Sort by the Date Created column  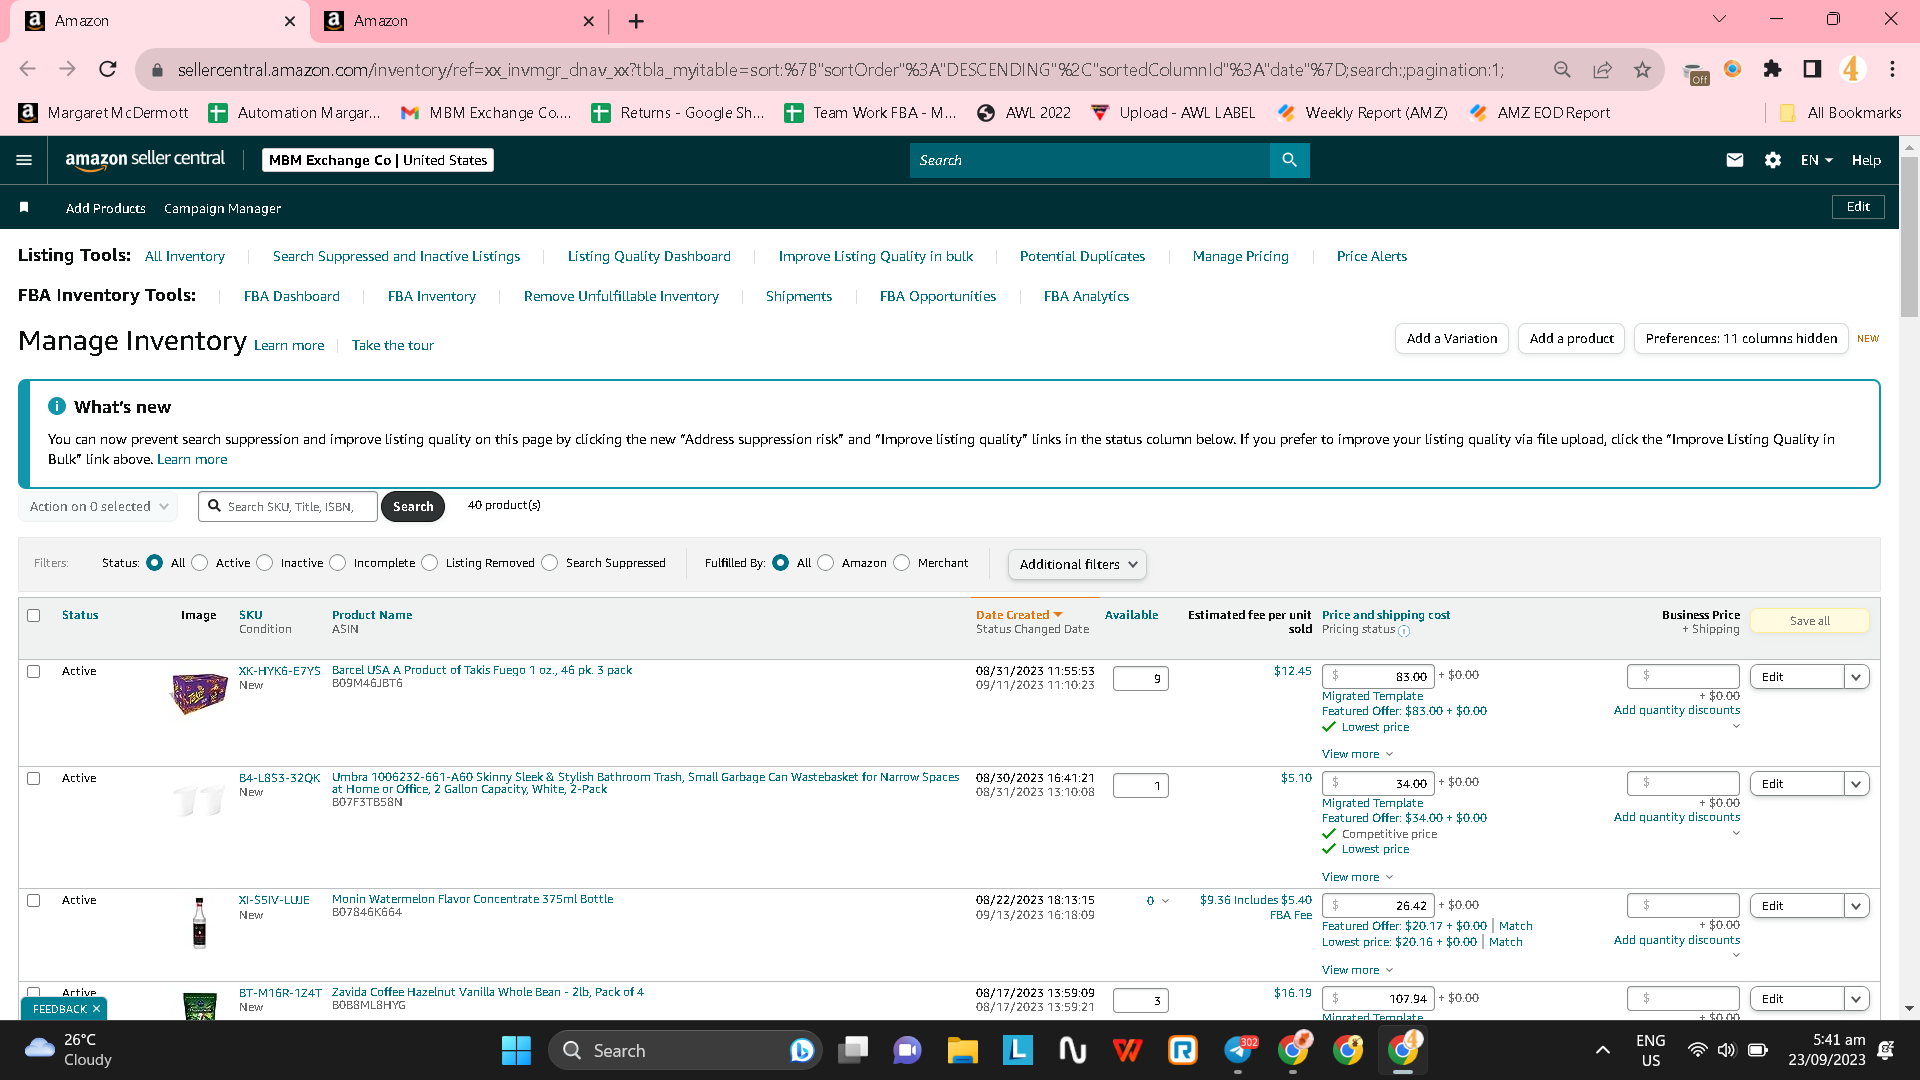tap(1019, 615)
